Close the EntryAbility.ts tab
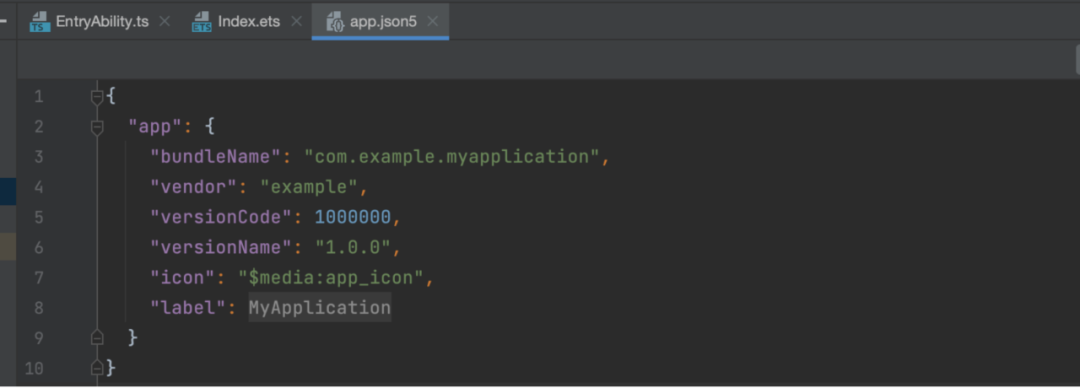 pyautogui.click(x=165, y=21)
